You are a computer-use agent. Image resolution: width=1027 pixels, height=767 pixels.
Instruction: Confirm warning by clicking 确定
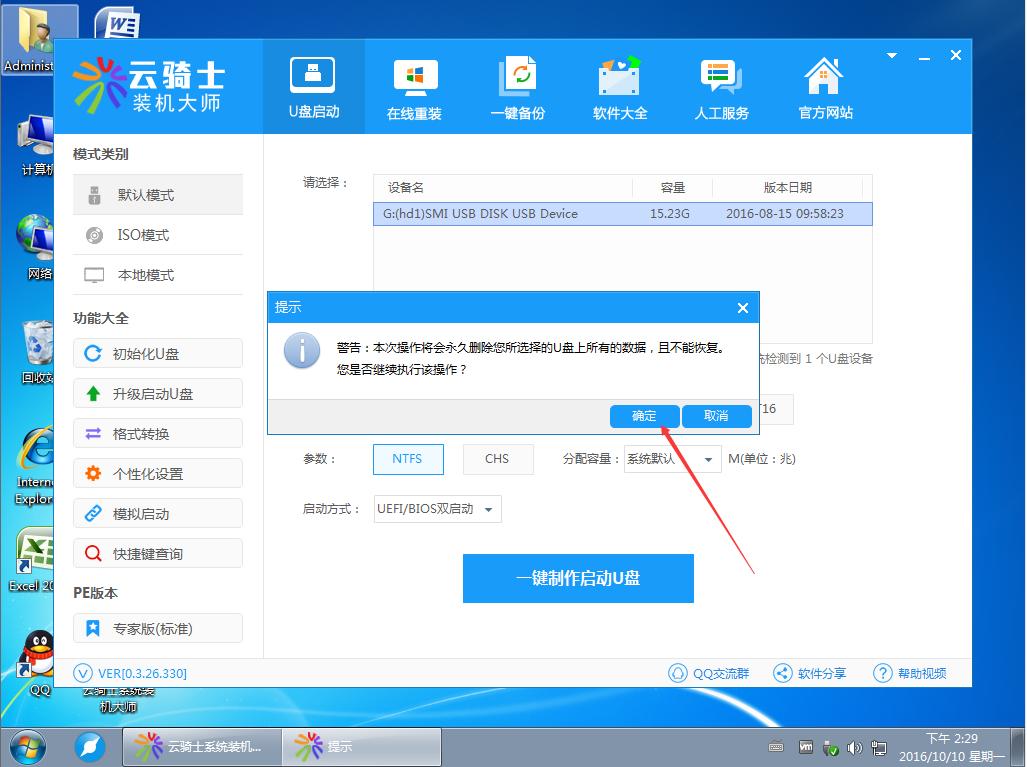644,416
